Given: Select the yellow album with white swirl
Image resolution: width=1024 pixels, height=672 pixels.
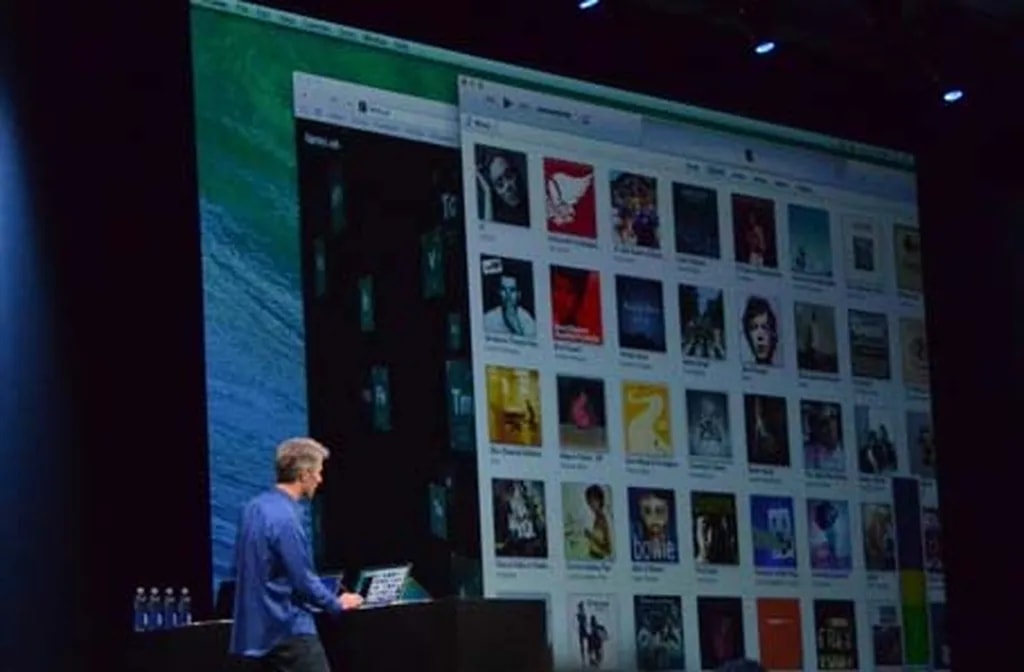Looking at the screenshot, I should pyautogui.click(x=647, y=419).
